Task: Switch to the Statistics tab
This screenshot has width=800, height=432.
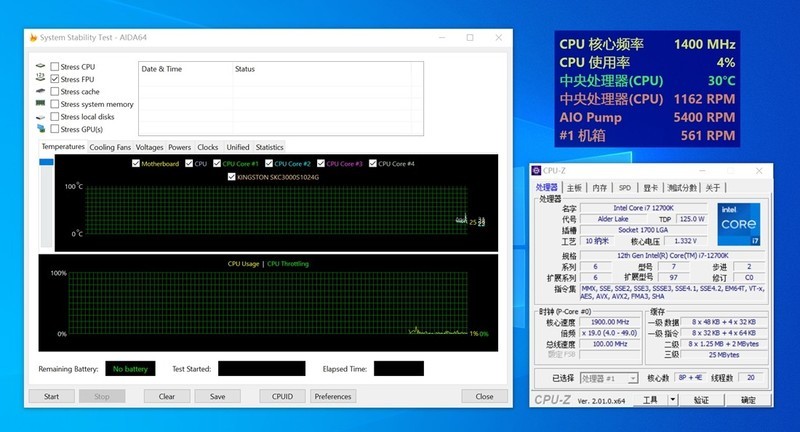Action: (269, 147)
